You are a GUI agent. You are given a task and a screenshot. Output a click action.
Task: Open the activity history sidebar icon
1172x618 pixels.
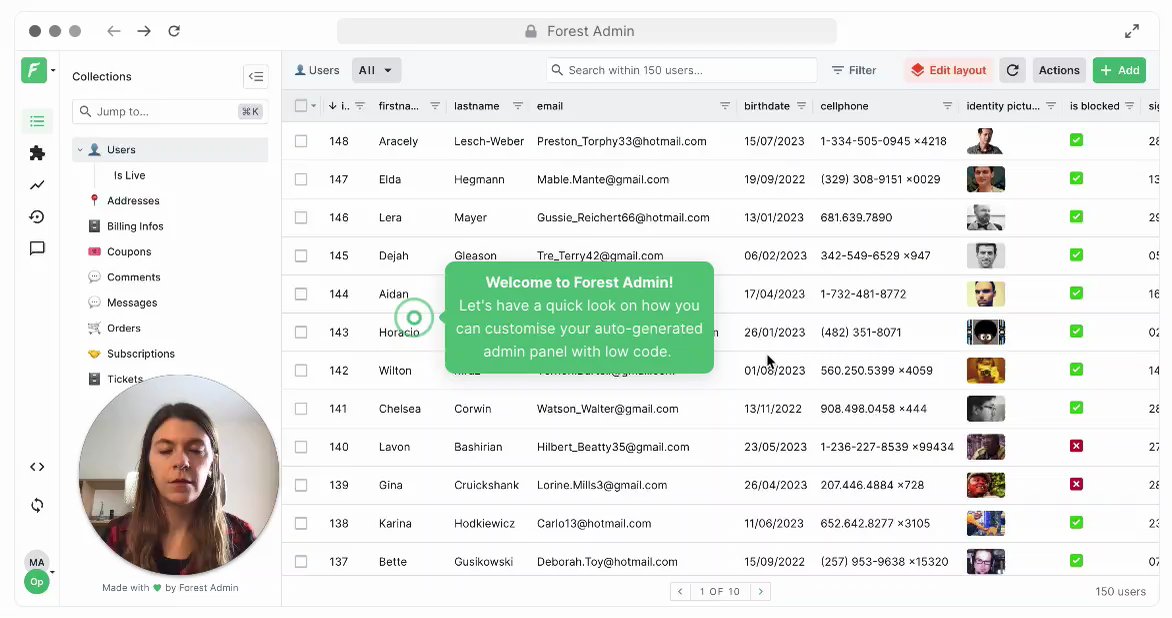click(x=37, y=217)
